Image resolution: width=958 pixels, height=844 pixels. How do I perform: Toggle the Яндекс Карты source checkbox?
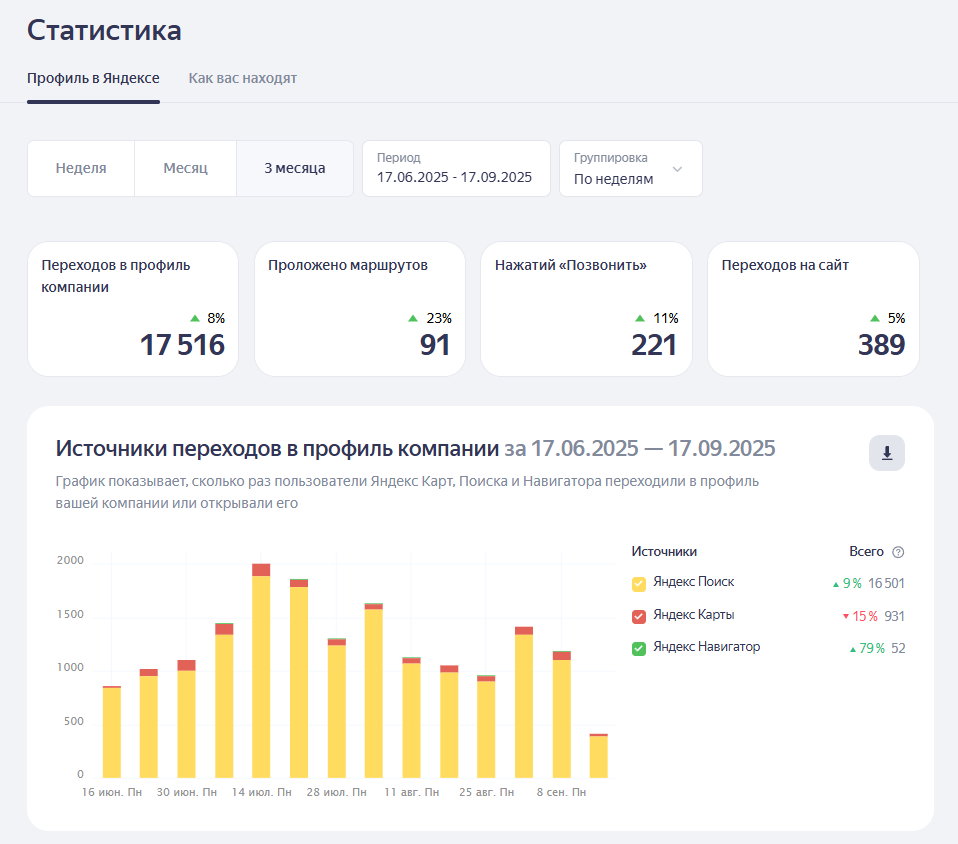(x=639, y=616)
